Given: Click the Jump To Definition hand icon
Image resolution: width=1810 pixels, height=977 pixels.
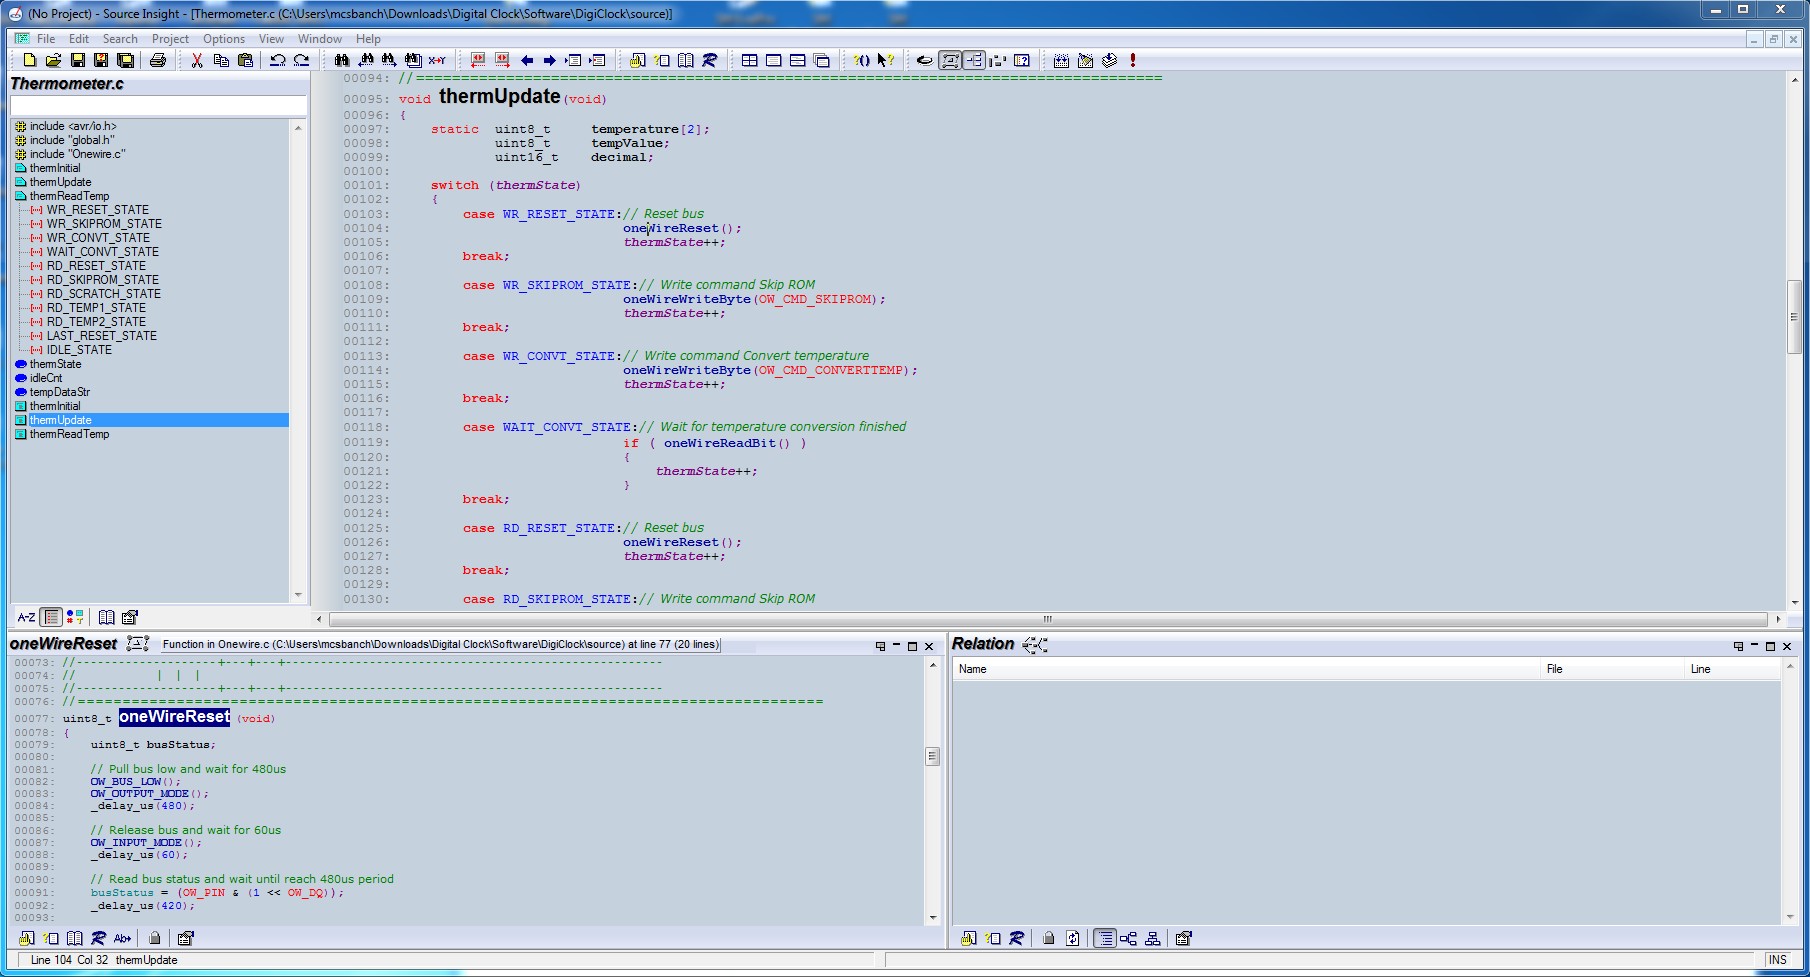Looking at the screenshot, I should point(637,60).
